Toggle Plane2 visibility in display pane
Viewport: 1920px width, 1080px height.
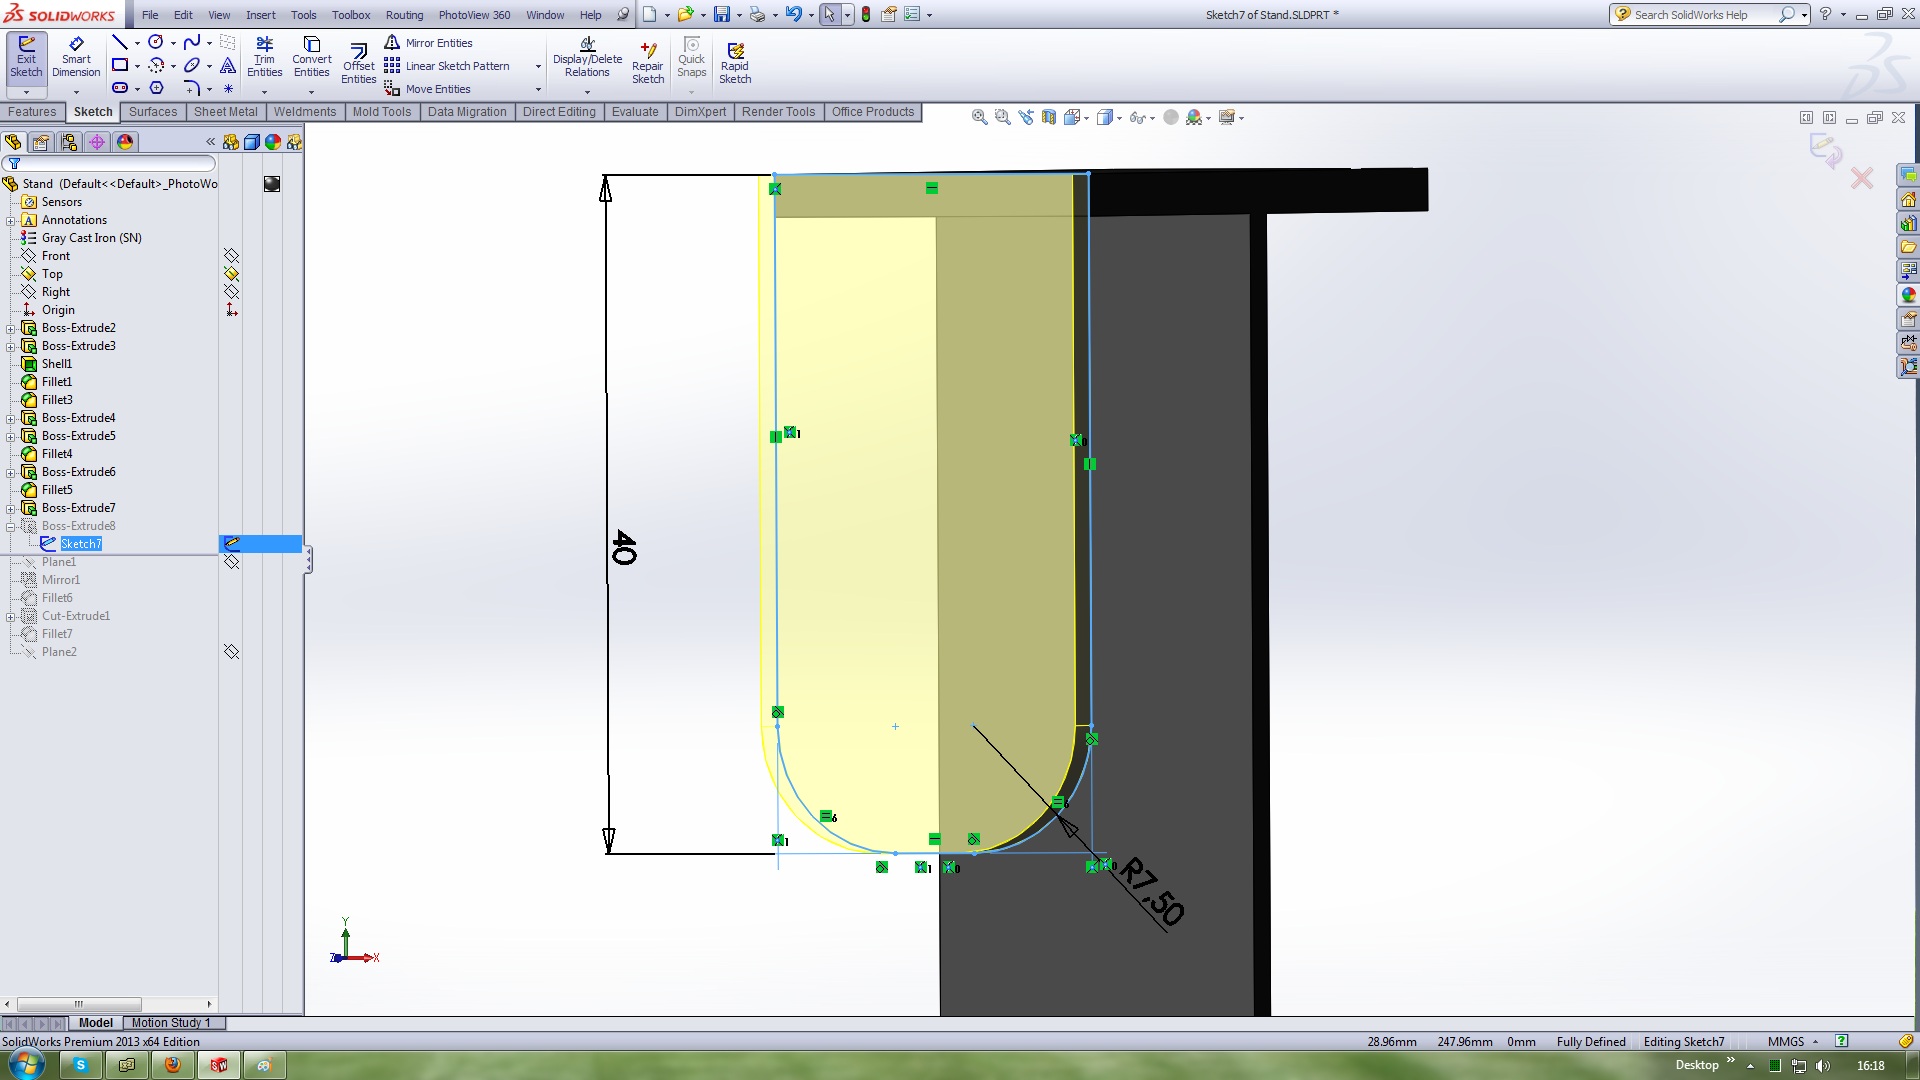point(231,652)
